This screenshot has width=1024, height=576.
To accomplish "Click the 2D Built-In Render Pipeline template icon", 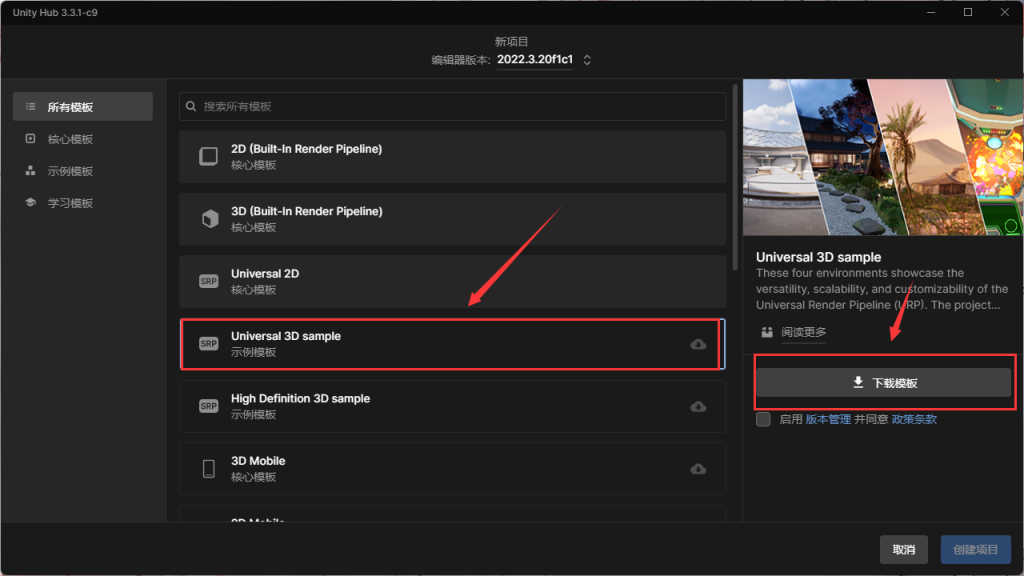I will click(x=208, y=157).
